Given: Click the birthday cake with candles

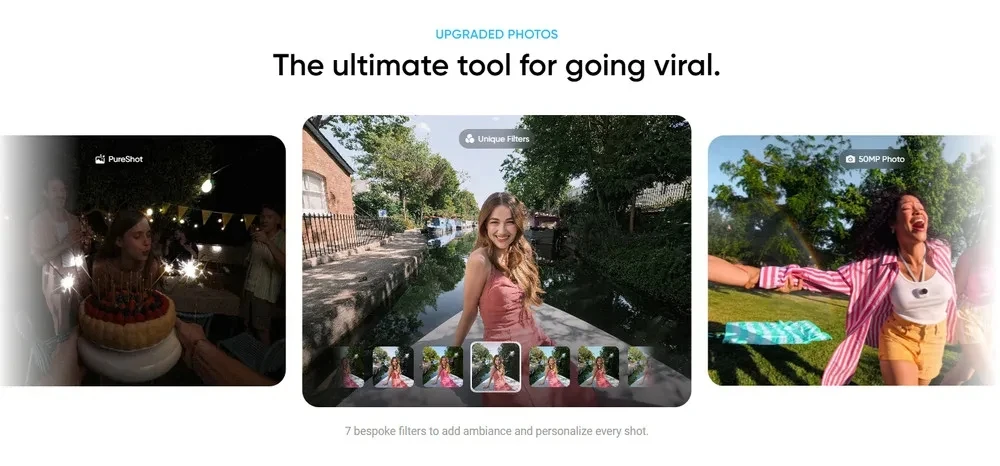Looking at the screenshot, I should (x=128, y=325).
